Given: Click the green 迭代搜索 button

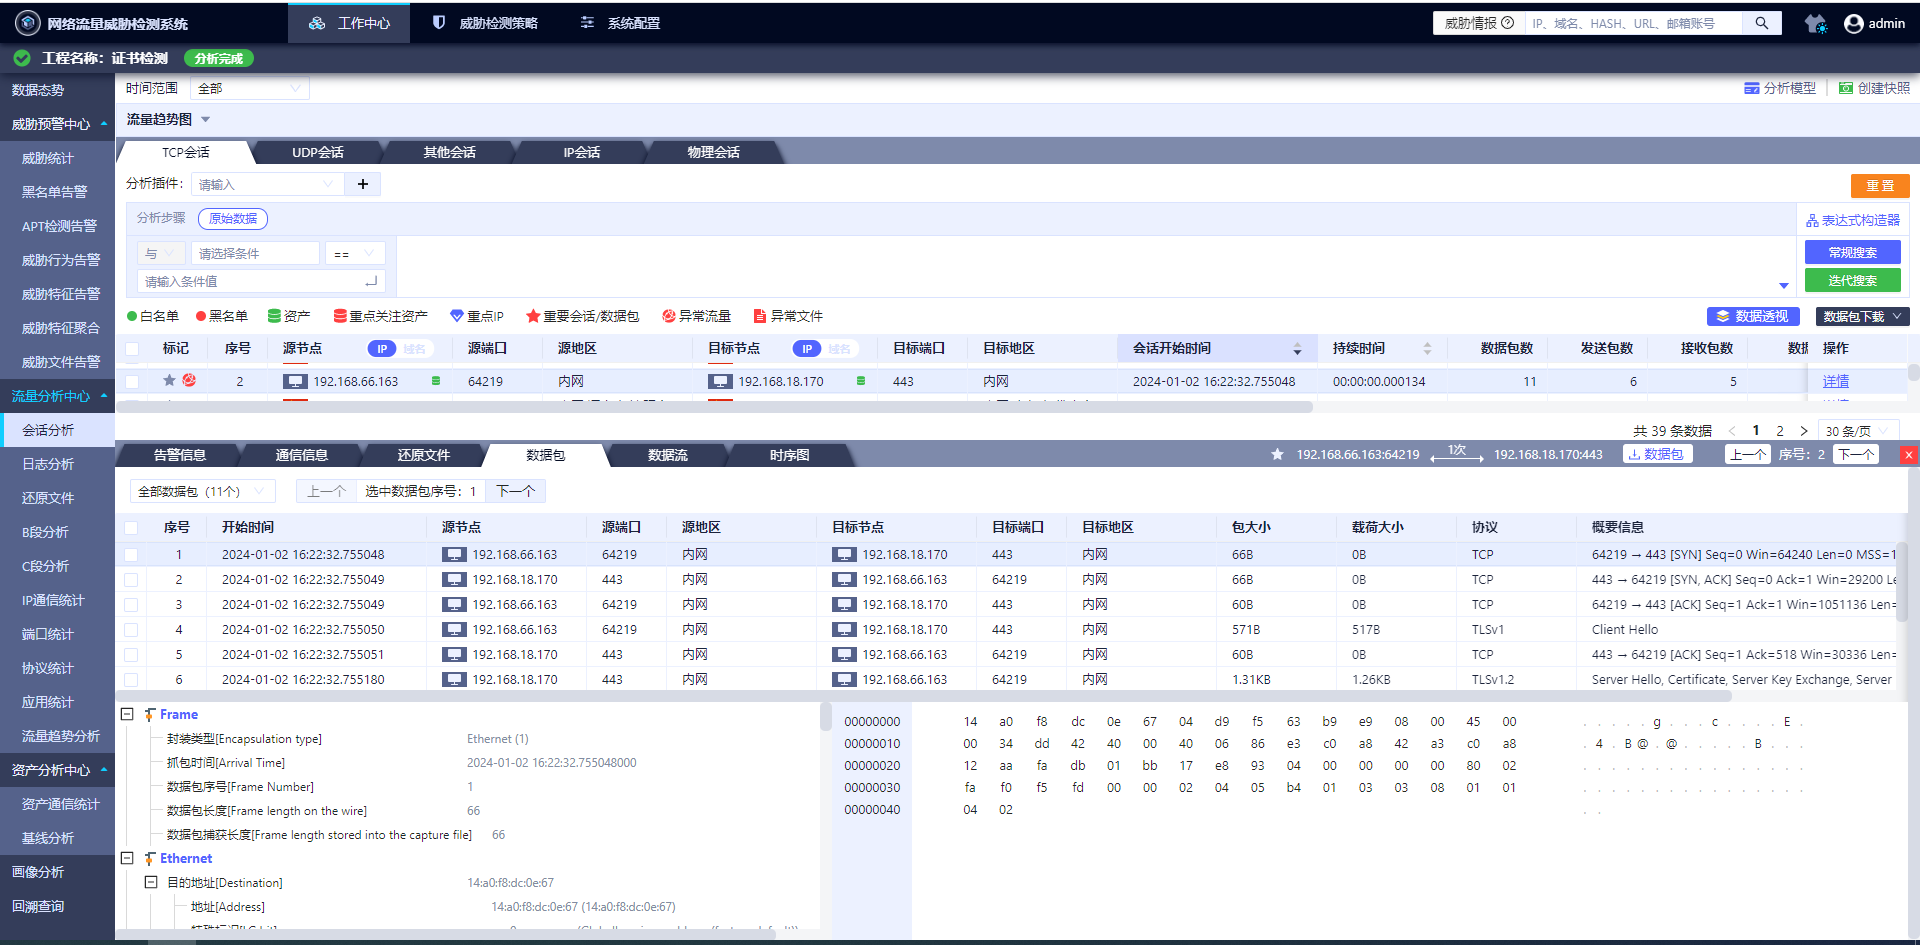Looking at the screenshot, I should (x=1853, y=280).
